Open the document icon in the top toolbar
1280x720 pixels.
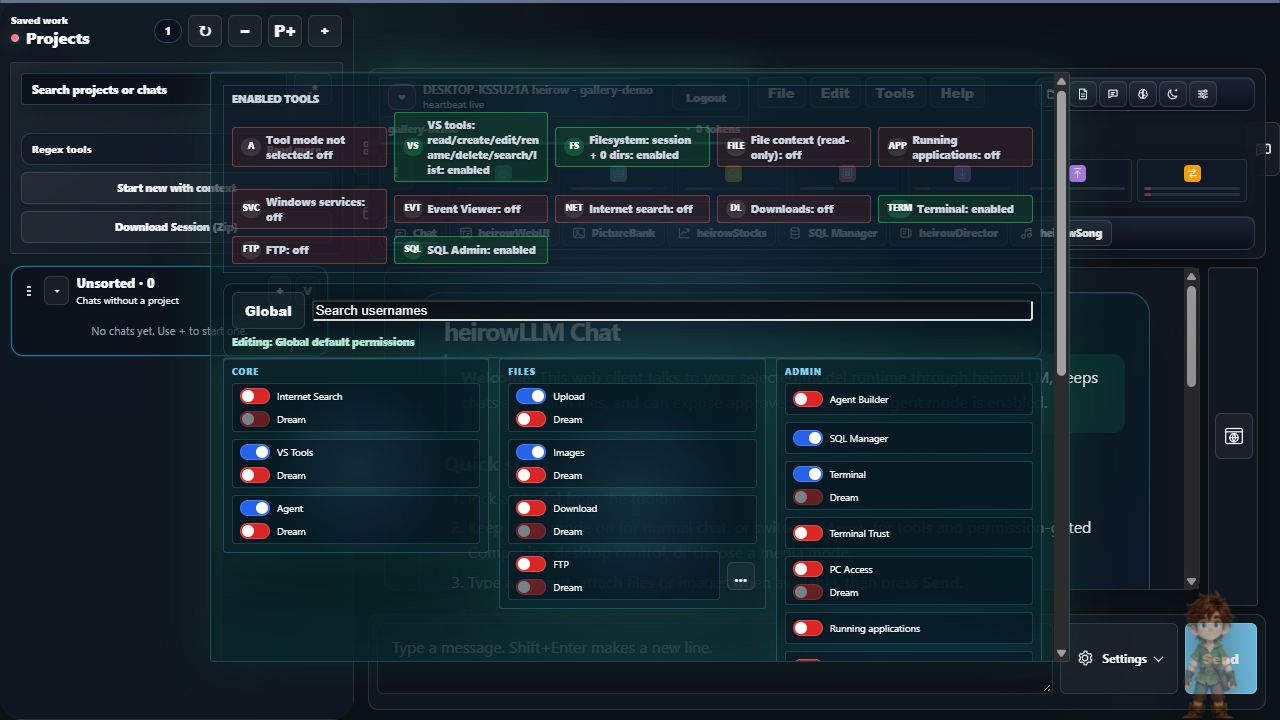coord(1083,94)
